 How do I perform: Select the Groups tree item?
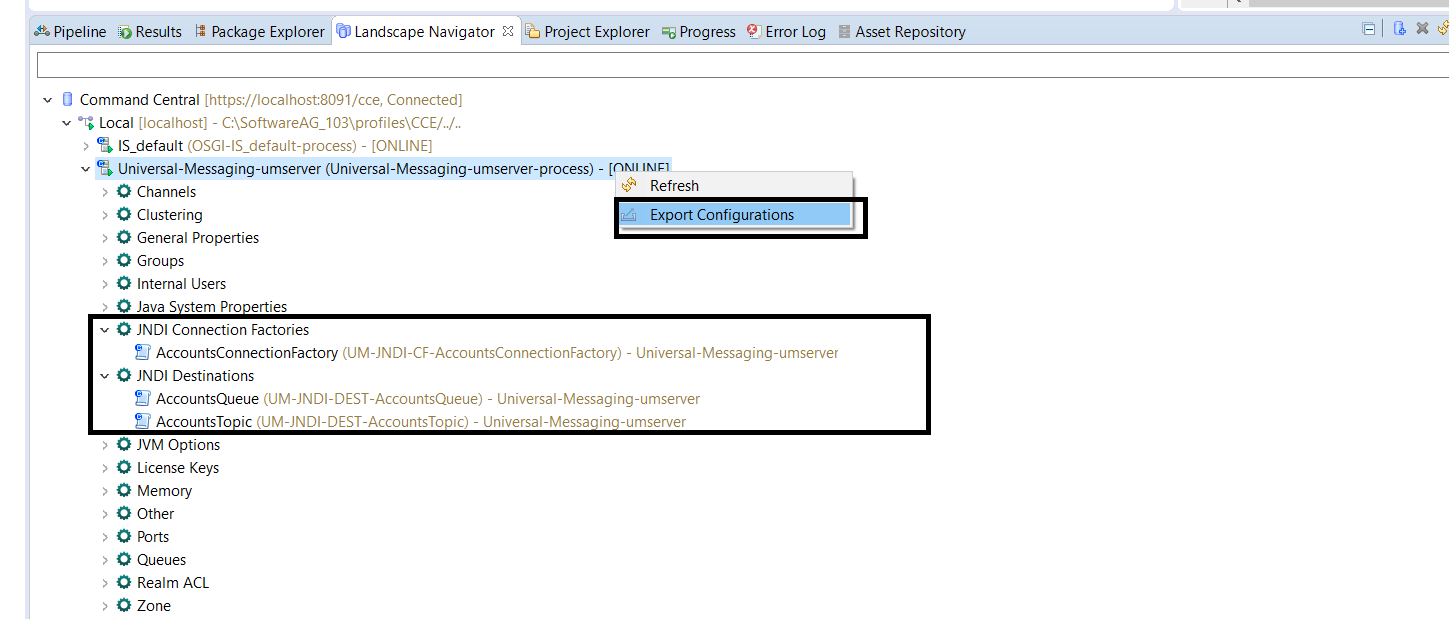click(160, 261)
